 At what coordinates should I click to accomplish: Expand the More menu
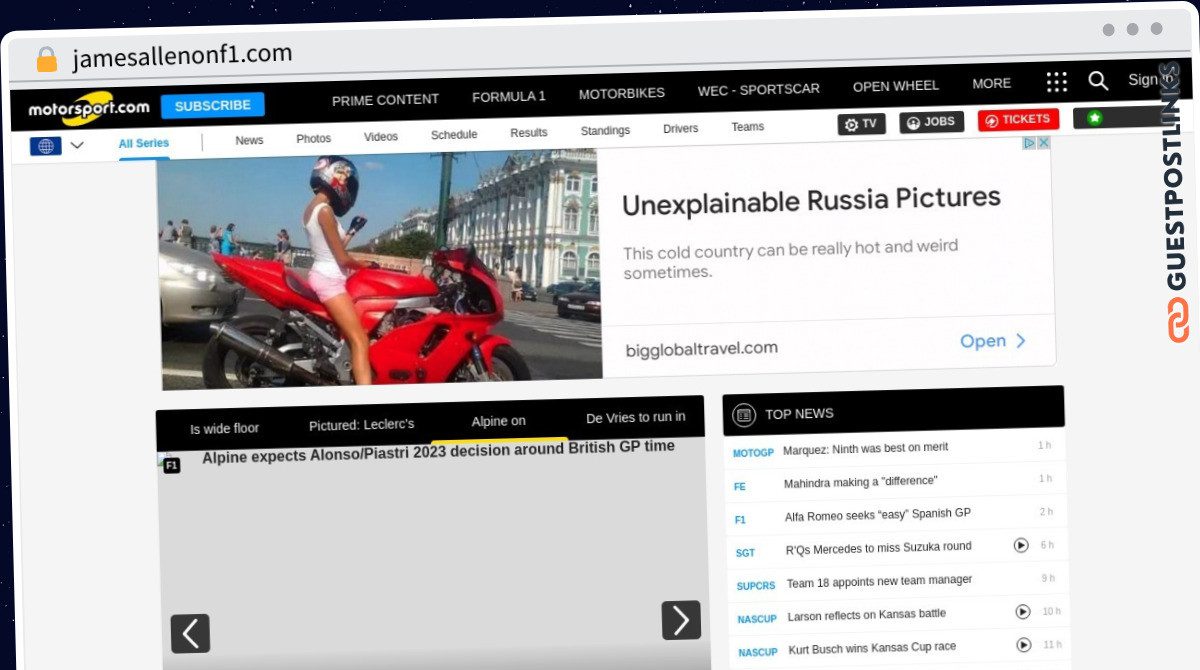click(x=992, y=83)
